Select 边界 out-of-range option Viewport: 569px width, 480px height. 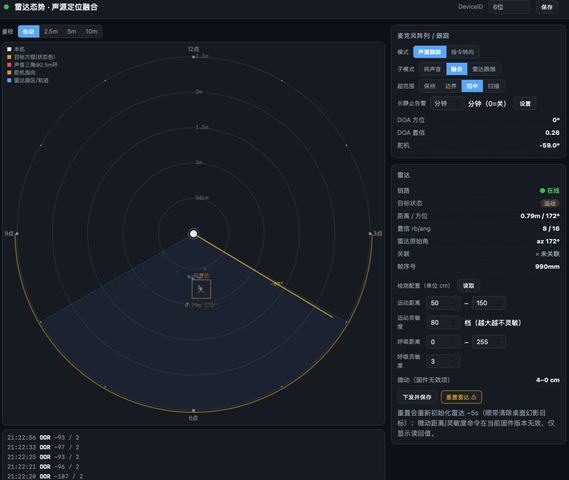[x=450, y=86]
